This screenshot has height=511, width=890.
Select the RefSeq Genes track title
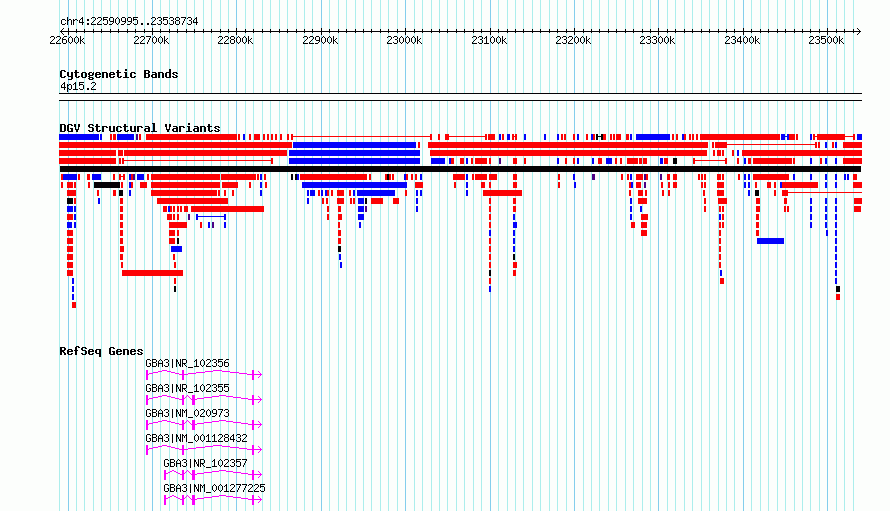[102, 351]
